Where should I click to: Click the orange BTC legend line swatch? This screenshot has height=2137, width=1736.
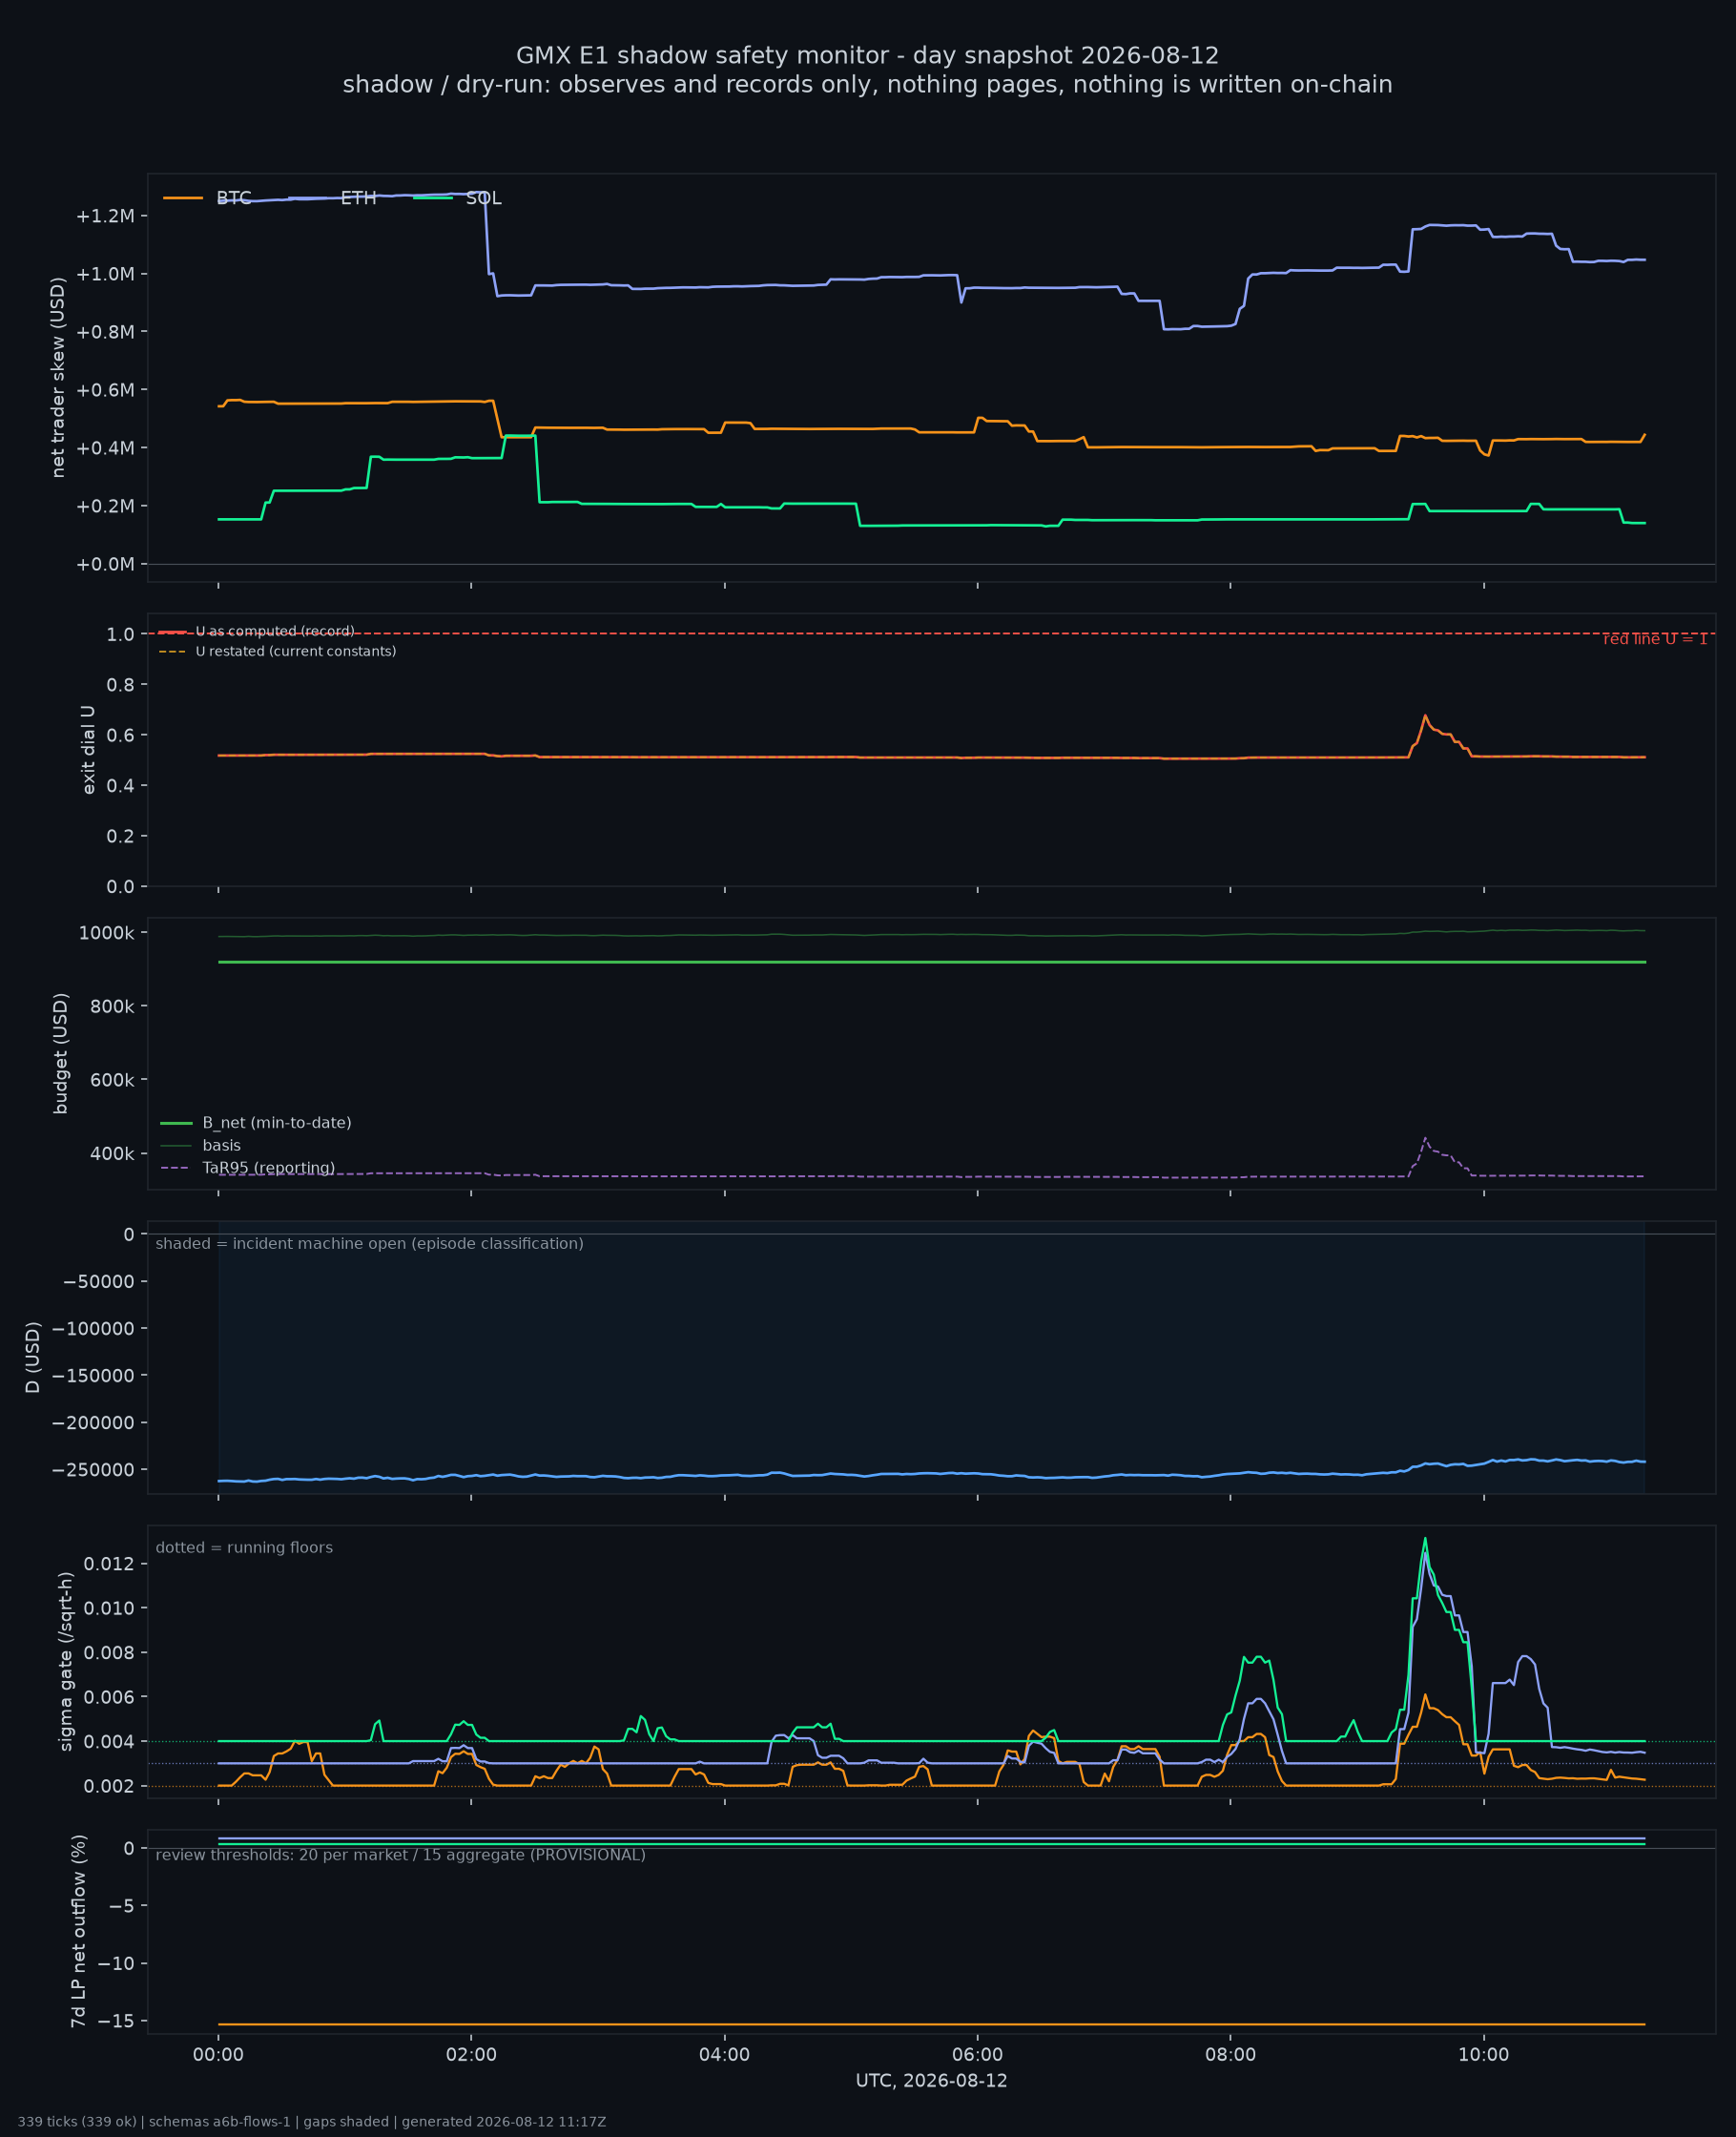coord(183,198)
